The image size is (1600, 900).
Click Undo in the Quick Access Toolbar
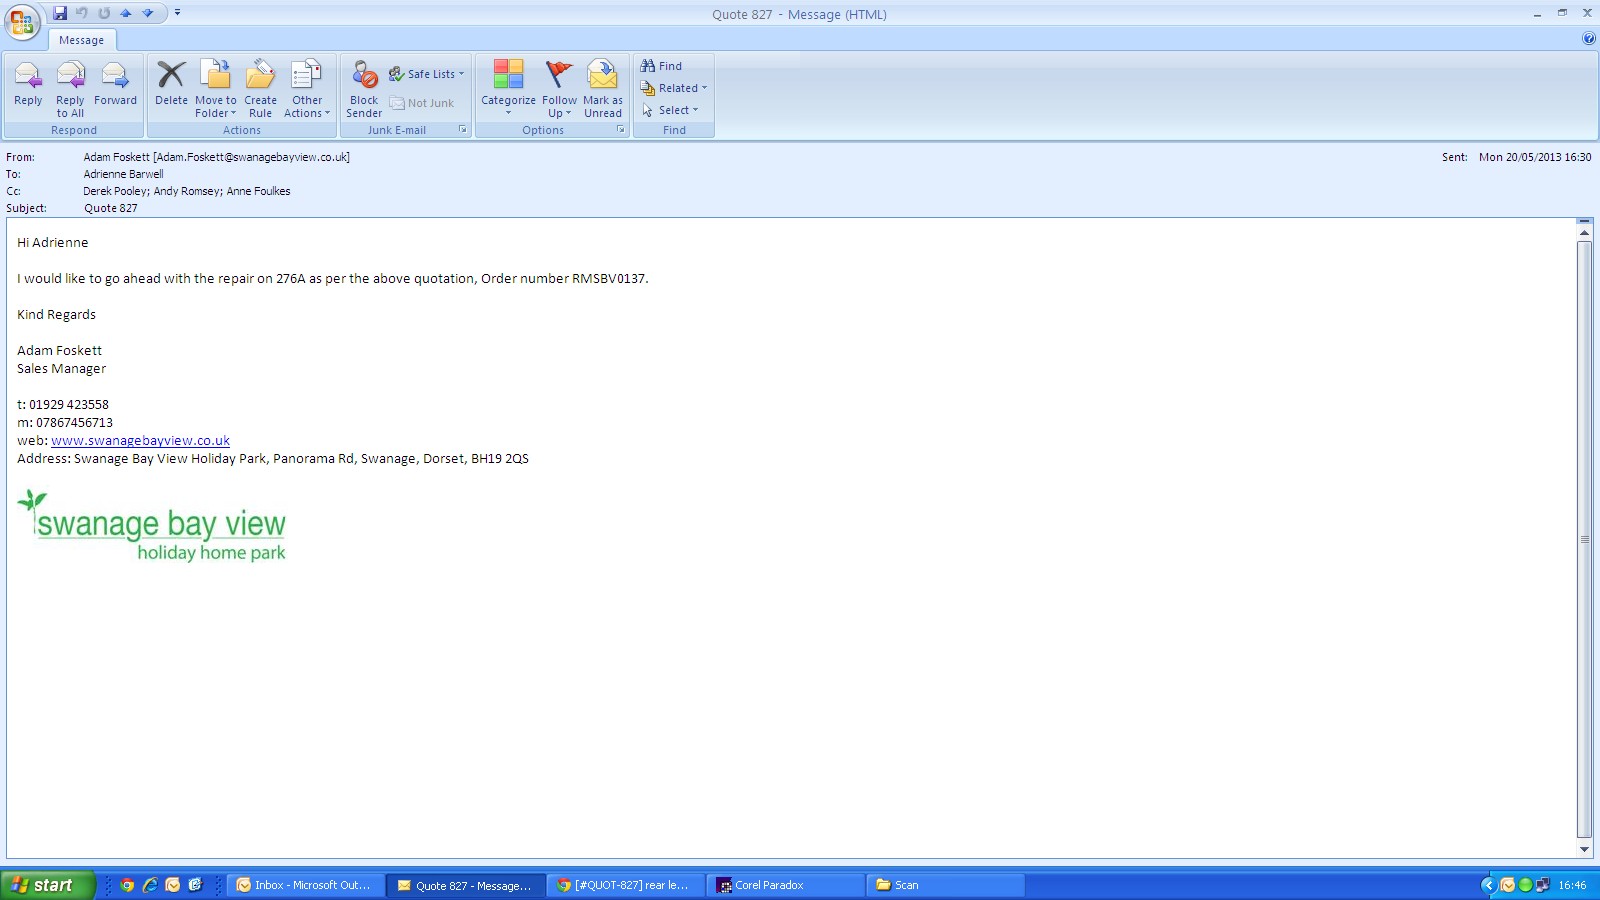click(x=82, y=13)
